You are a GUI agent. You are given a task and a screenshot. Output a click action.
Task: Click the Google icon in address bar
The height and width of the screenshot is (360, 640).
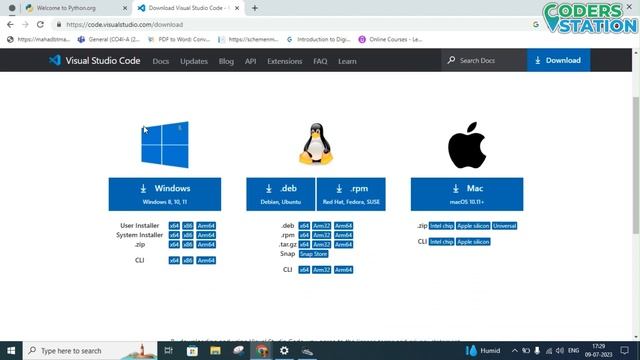point(536,24)
